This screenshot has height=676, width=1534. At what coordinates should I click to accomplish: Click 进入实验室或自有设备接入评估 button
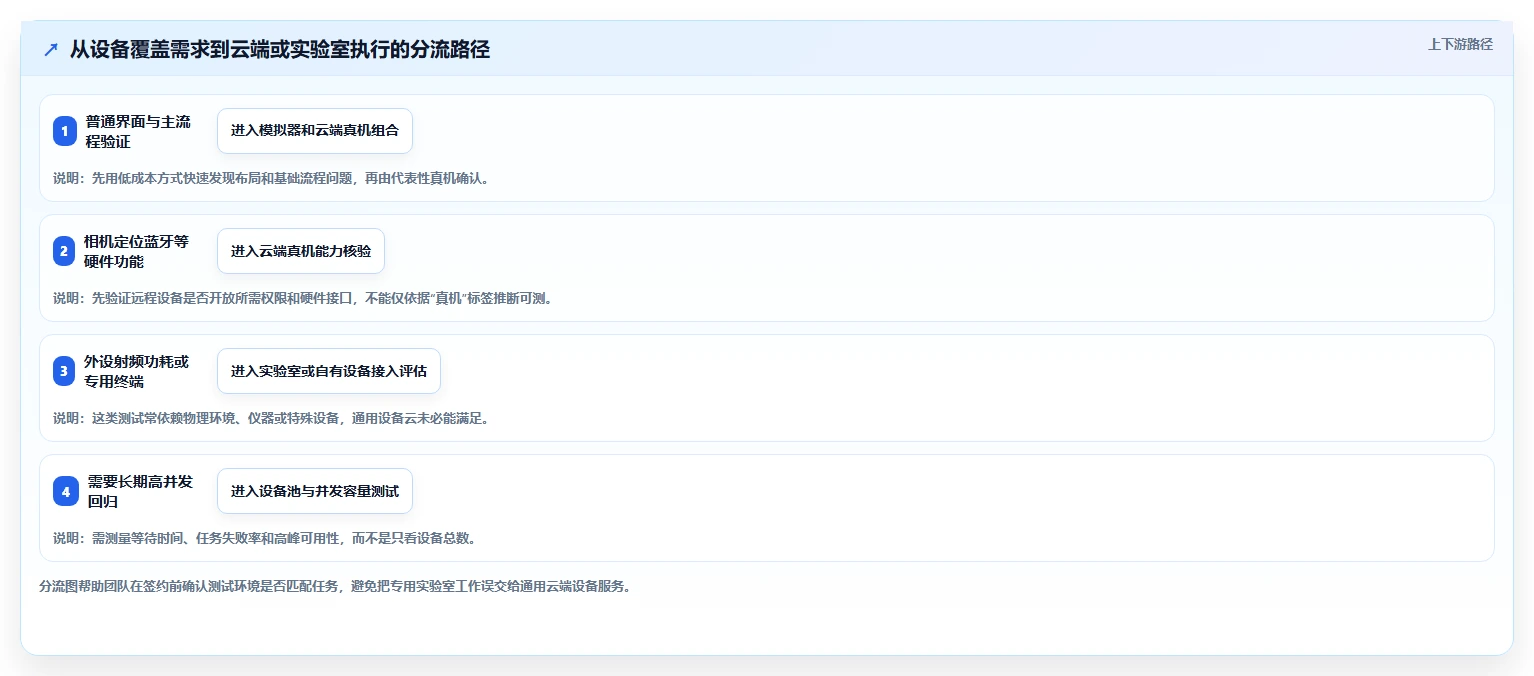[x=329, y=371]
